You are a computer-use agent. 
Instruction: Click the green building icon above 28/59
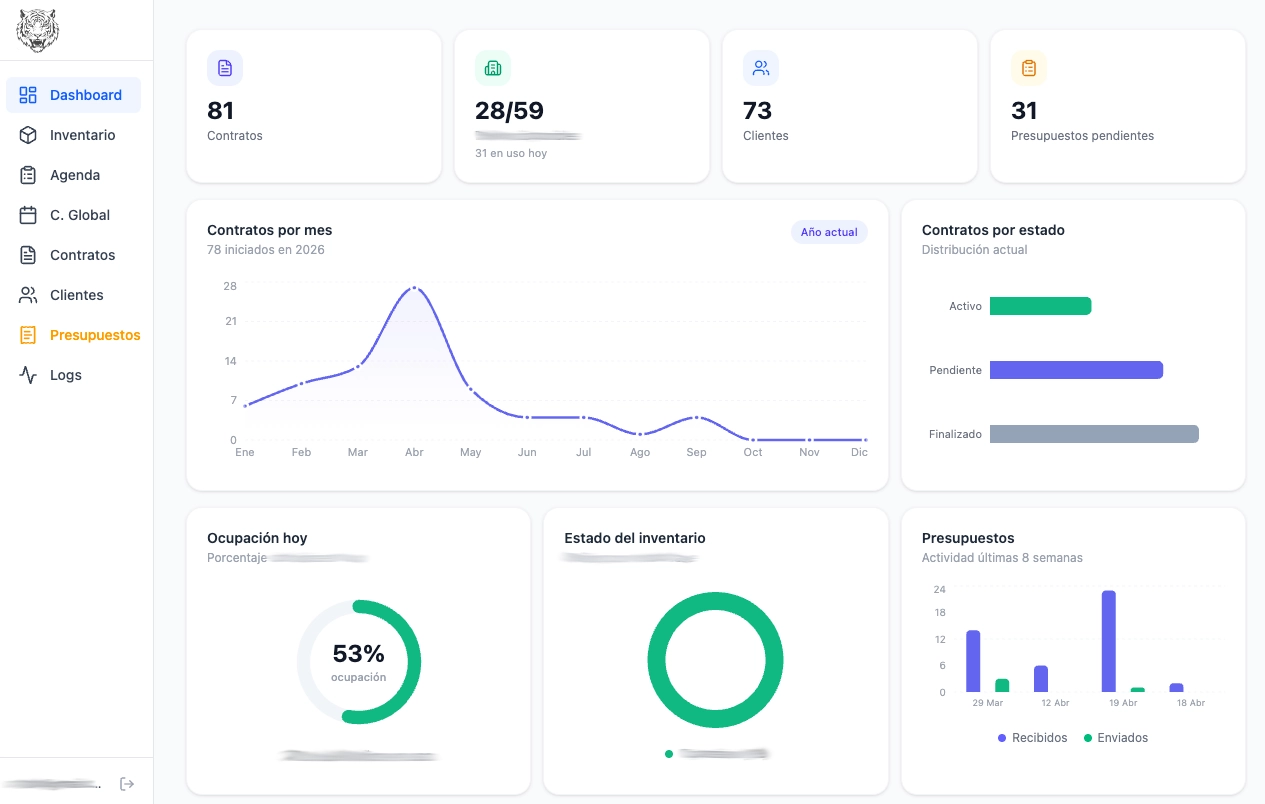493,68
